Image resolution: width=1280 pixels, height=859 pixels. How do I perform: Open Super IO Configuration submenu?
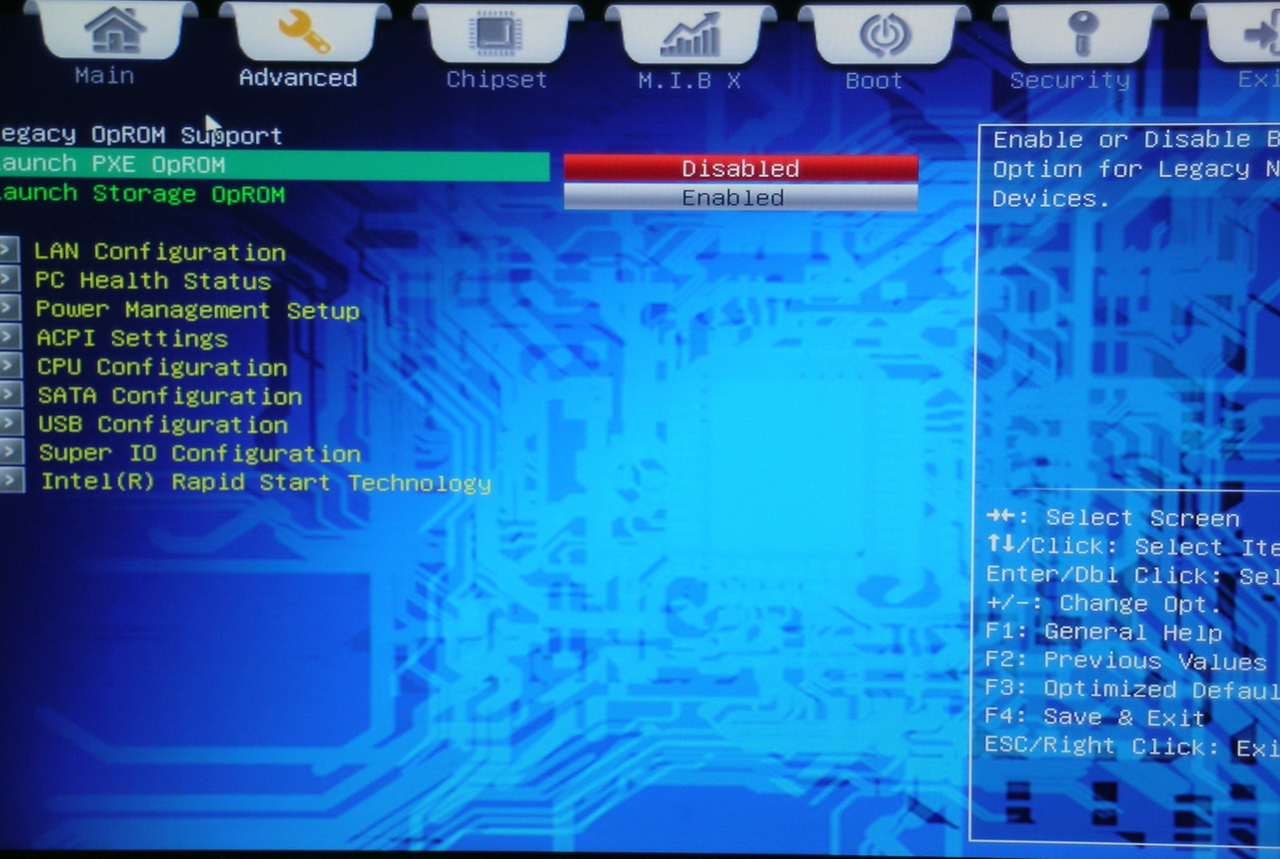[x=200, y=454]
